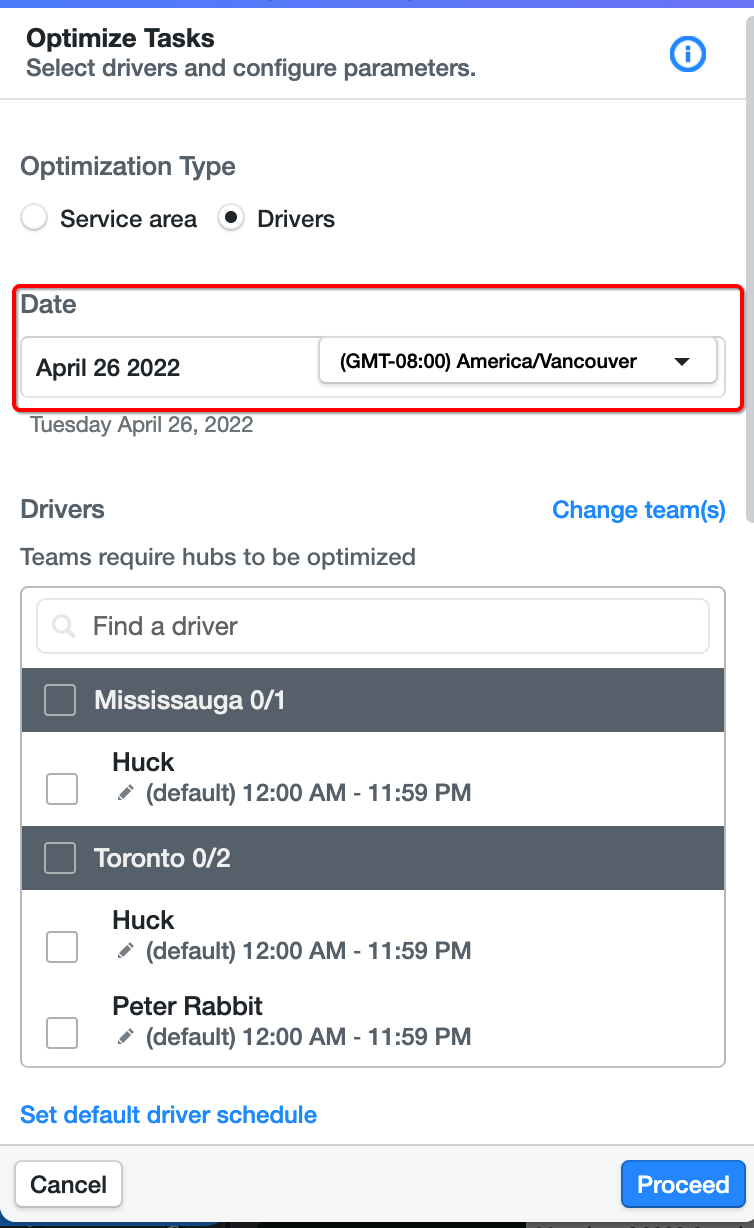
Task: Open Change team(s) link
Action: pos(639,510)
